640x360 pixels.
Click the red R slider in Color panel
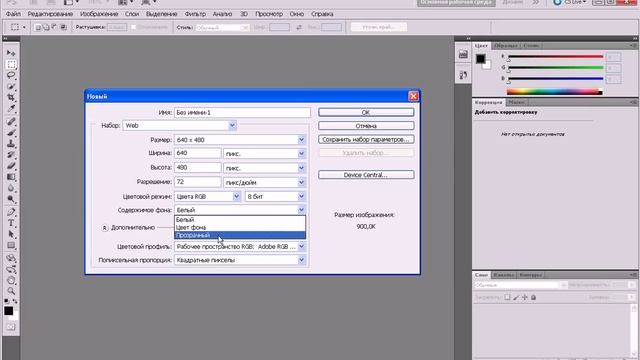pyautogui.click(x=556, y=57)
